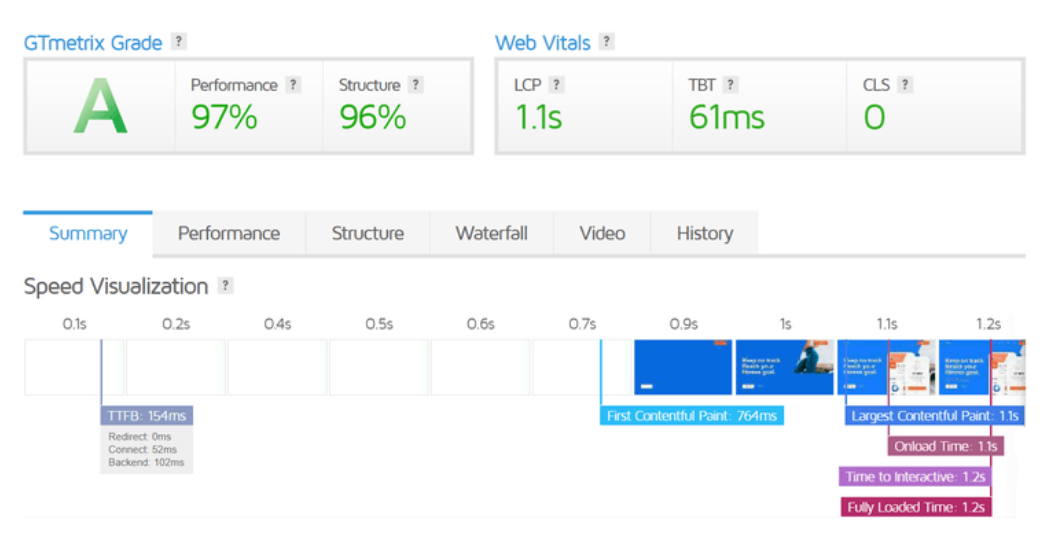The image size is (1048, 533).
Task: Switch to the Performance tab
Action: click(x=229, y=233)
